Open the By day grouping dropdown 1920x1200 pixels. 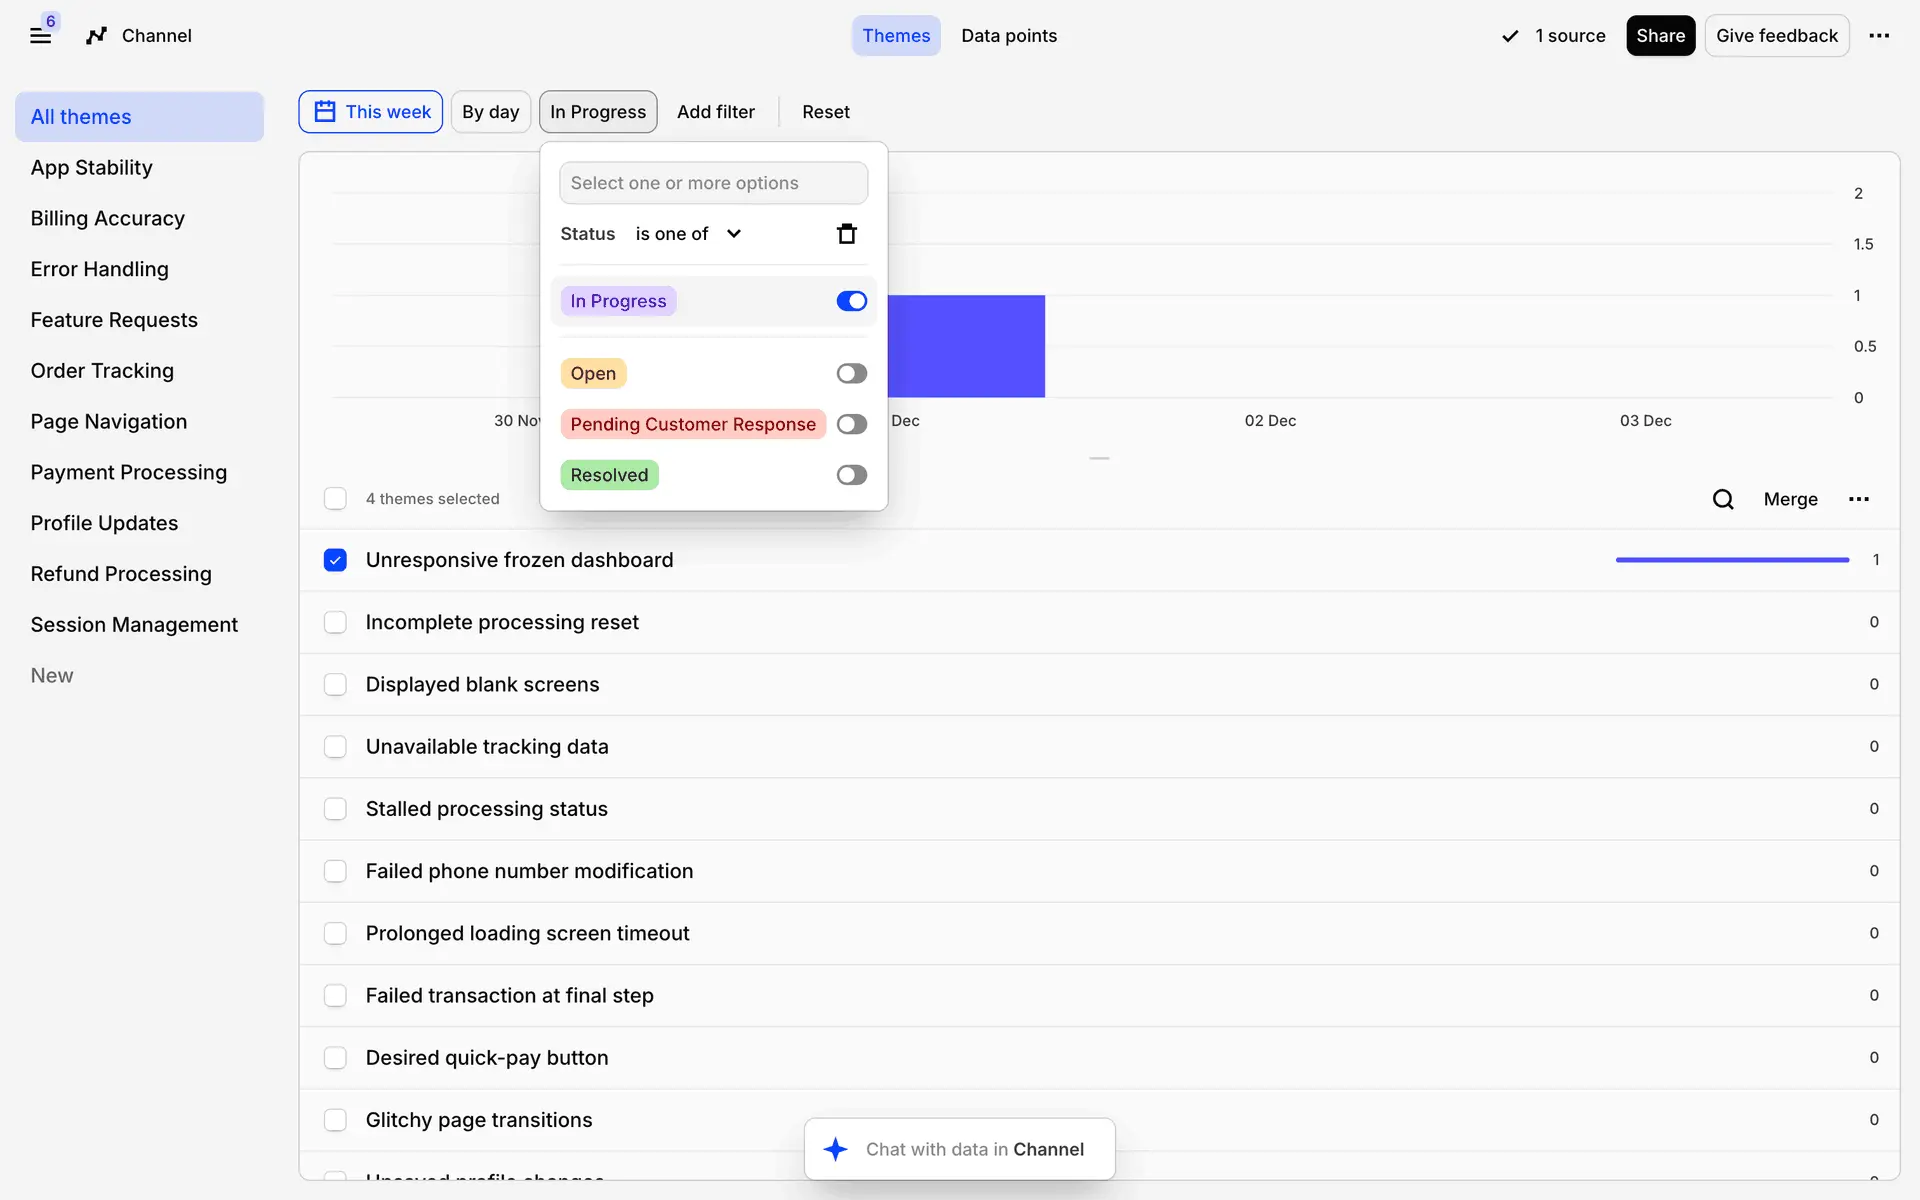490,112
